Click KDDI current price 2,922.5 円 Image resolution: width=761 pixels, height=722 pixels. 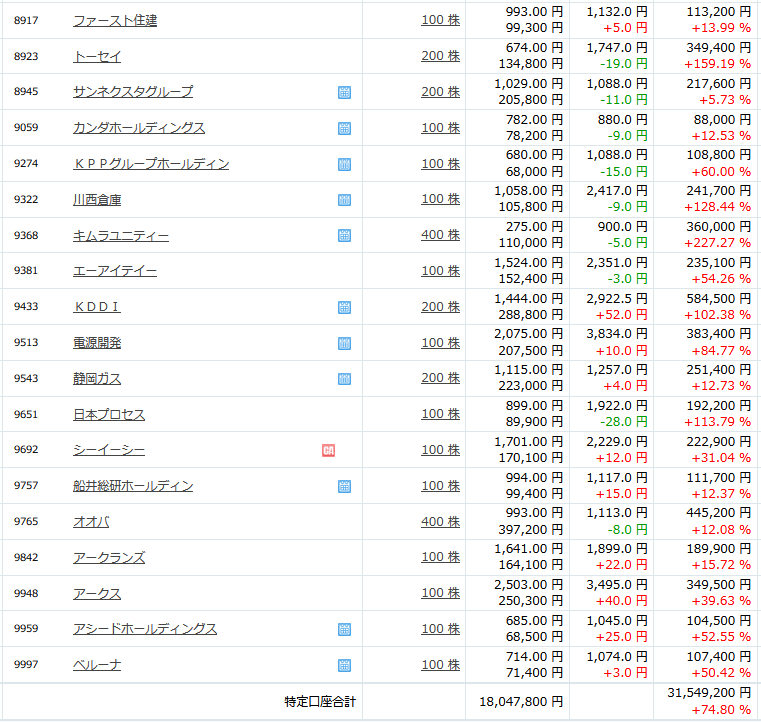point(616,299)
